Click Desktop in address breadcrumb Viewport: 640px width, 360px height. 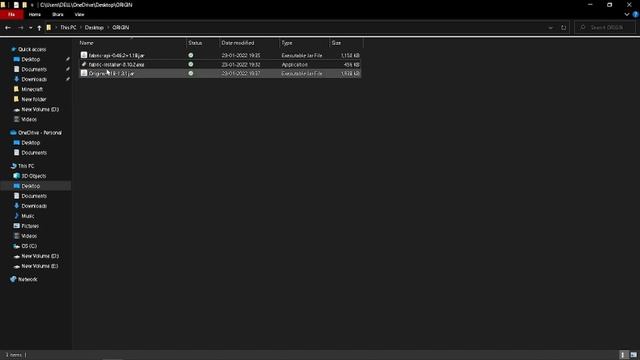(x=94, y=28)
